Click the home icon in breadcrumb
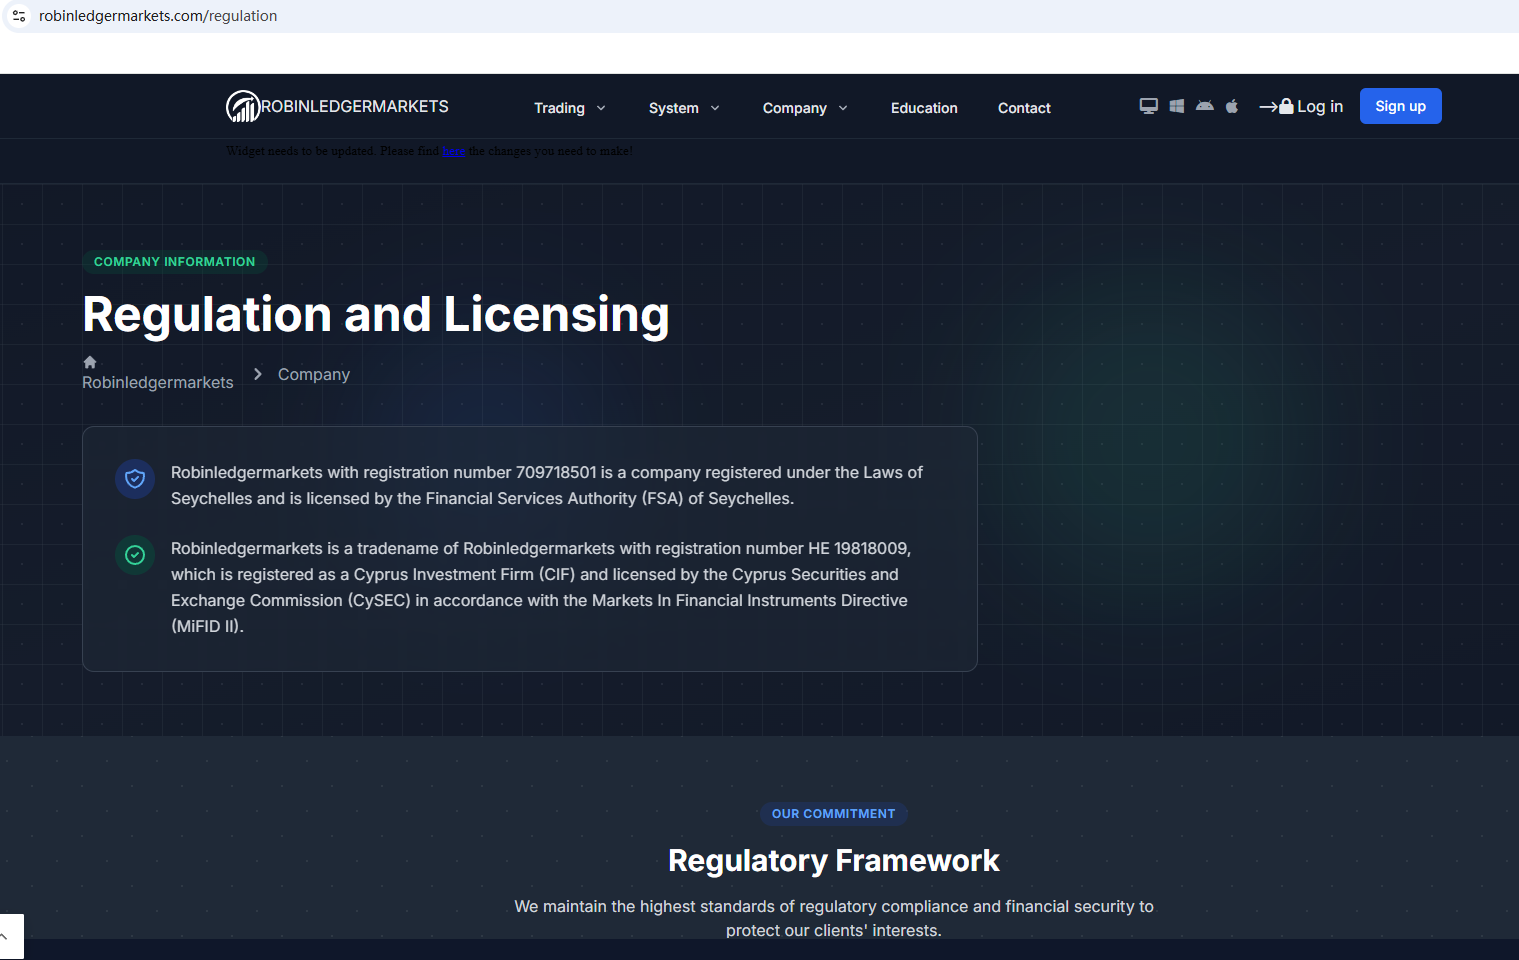This screenshot has height=960, width=1519. (x=90, y=362)
